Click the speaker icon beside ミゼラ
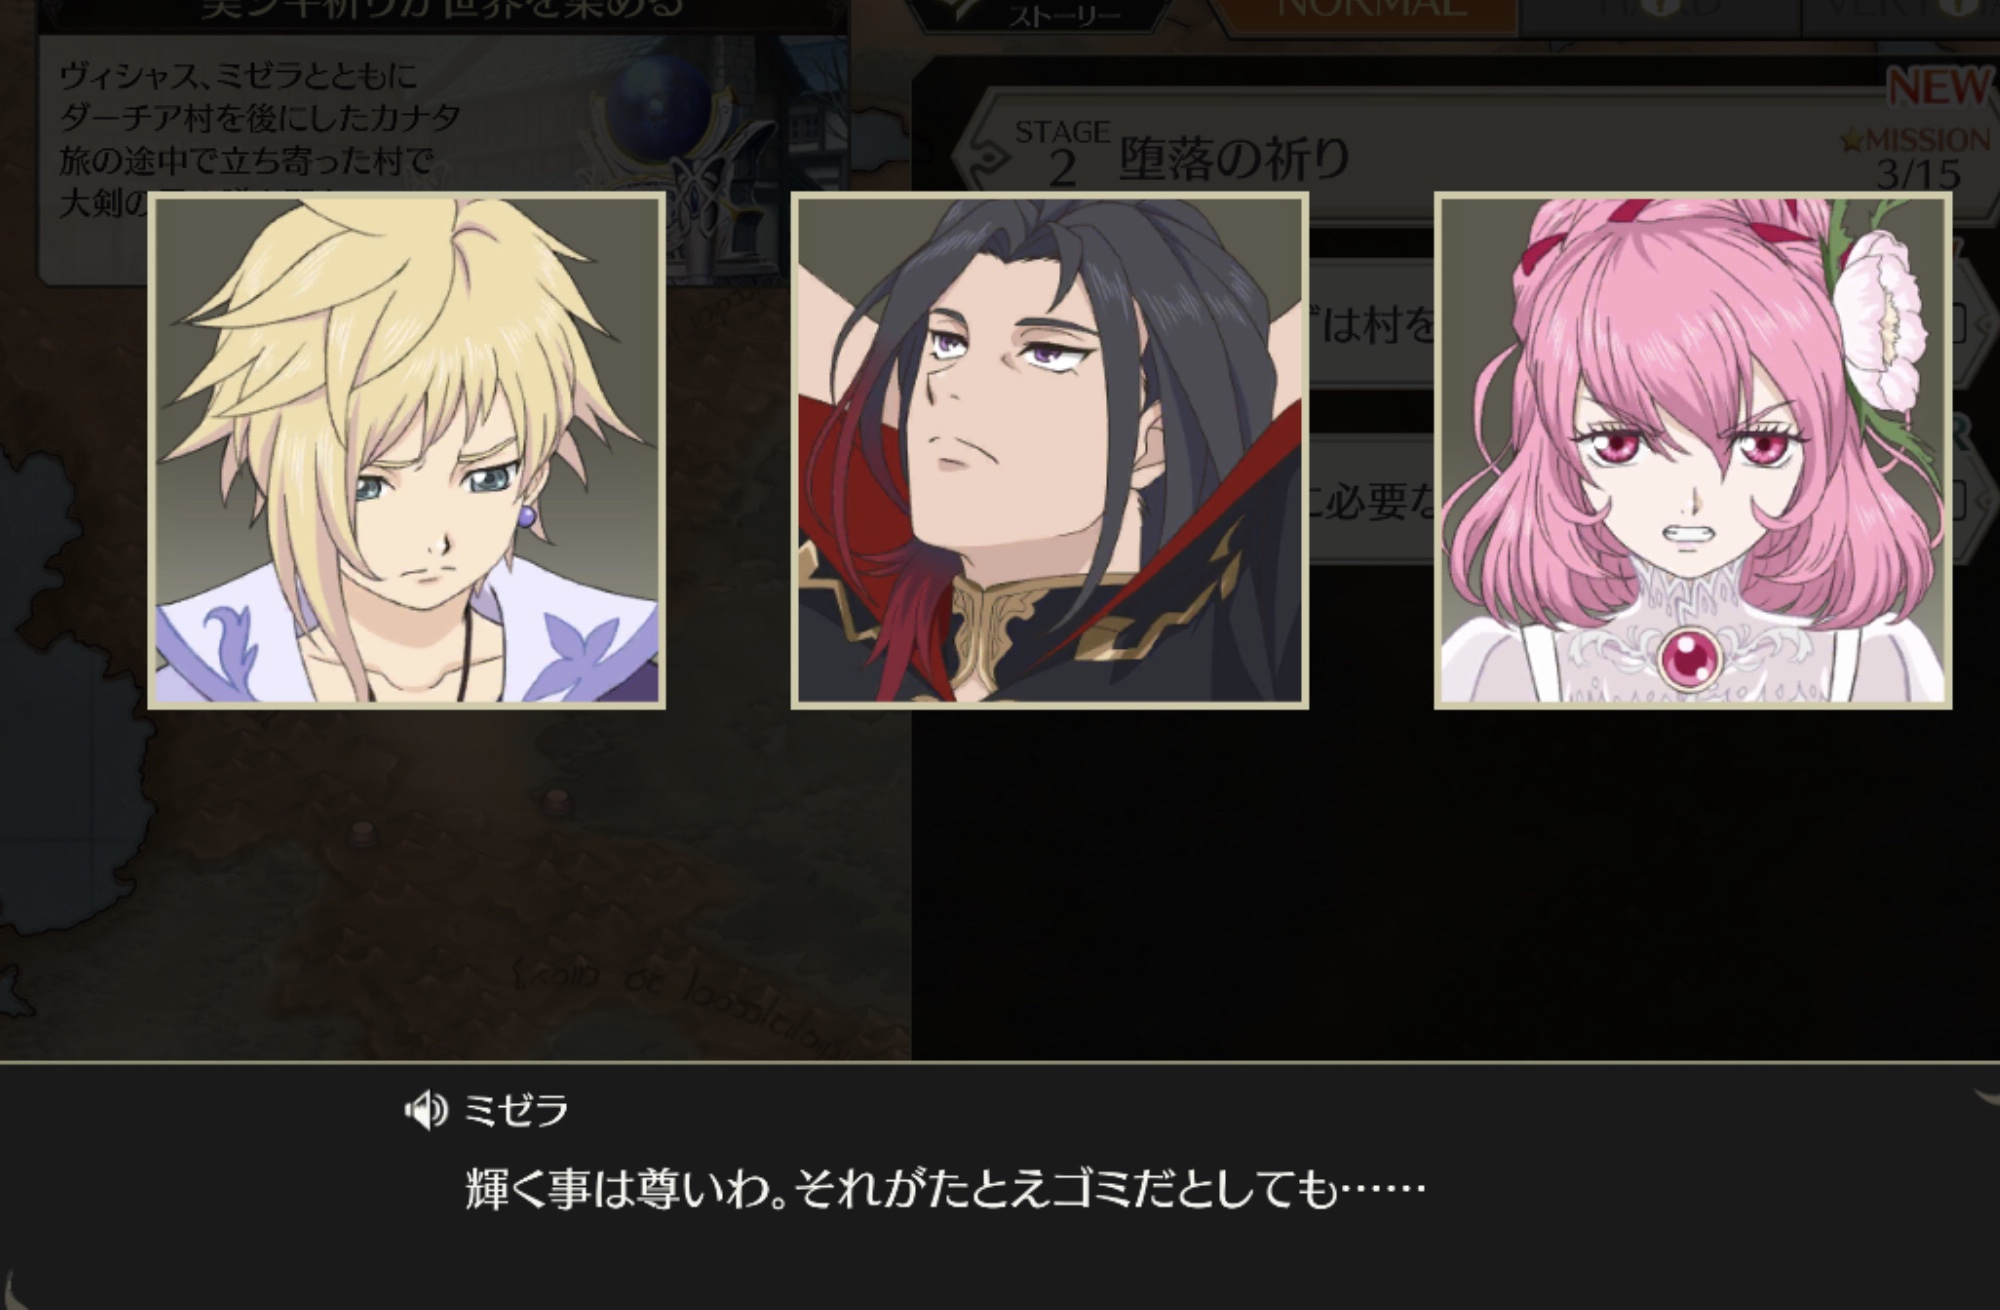Viewport: 2000px width, 1310px height. (x=425, y=1110)
